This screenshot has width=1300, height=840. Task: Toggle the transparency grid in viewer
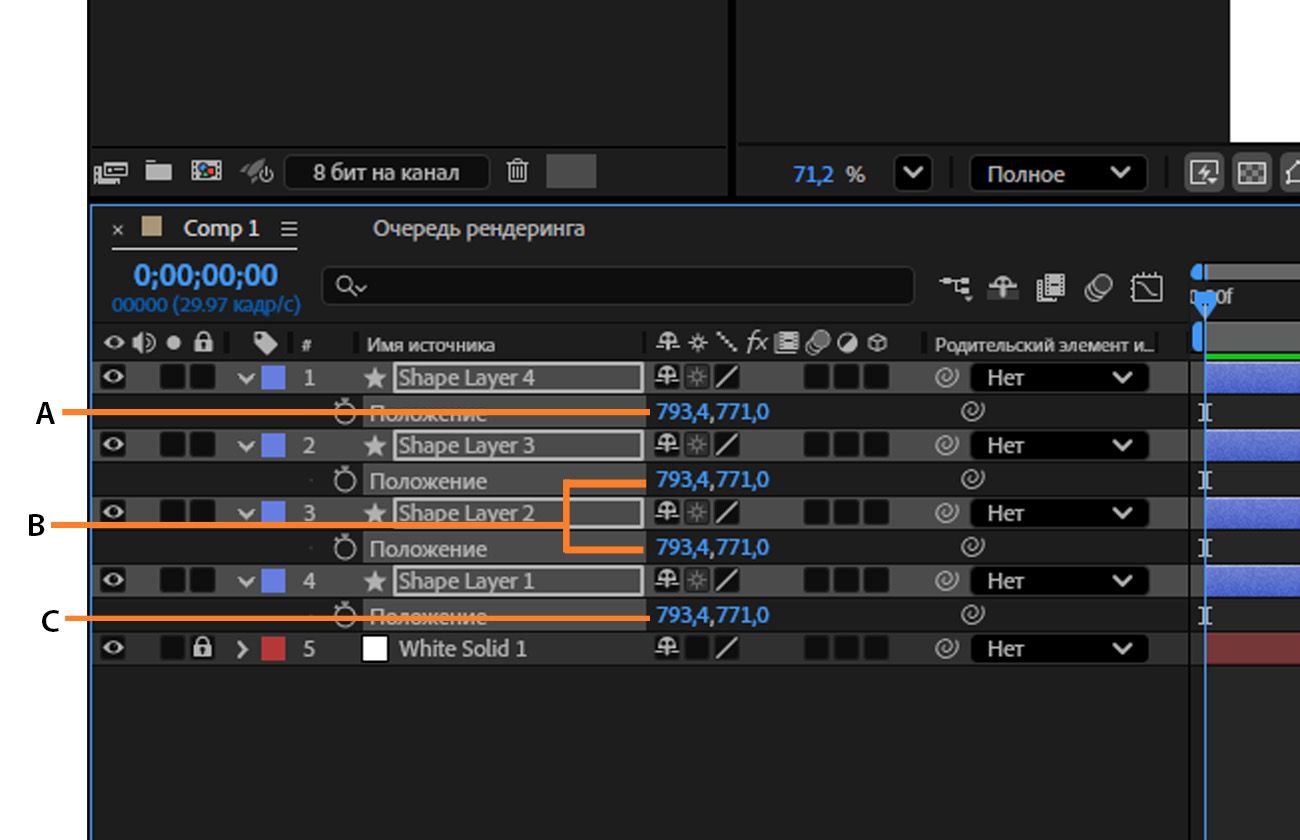click(1253, 173)
